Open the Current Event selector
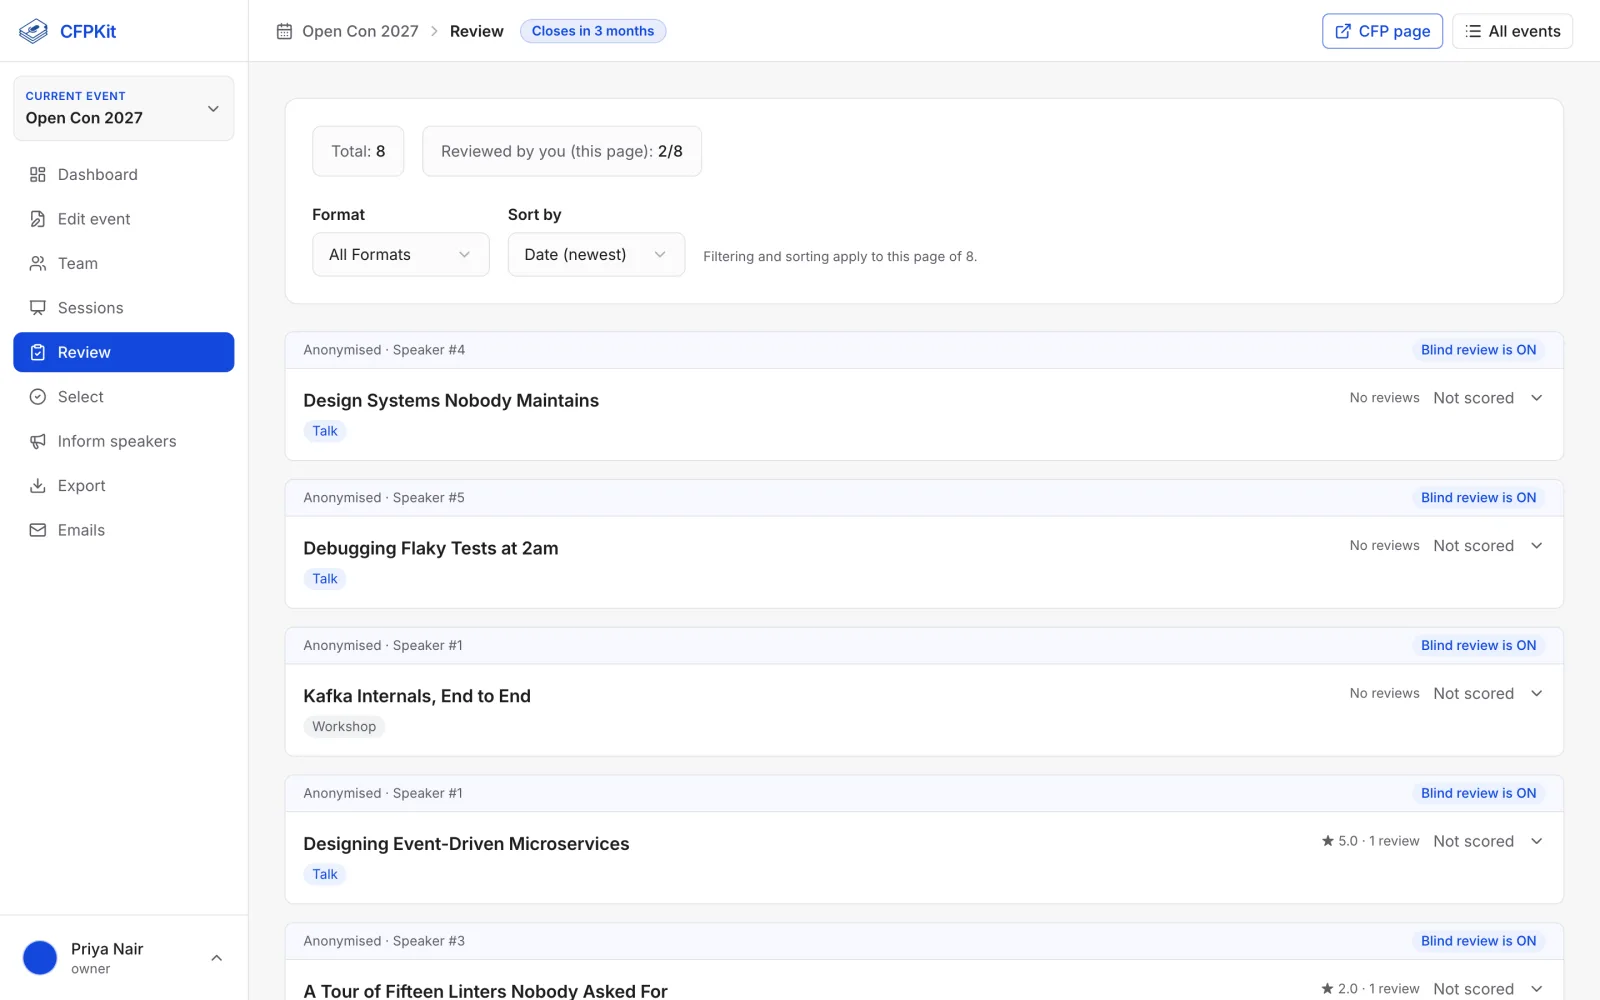The width and height of the screenshot is (1600, 1000). point(124,108)
